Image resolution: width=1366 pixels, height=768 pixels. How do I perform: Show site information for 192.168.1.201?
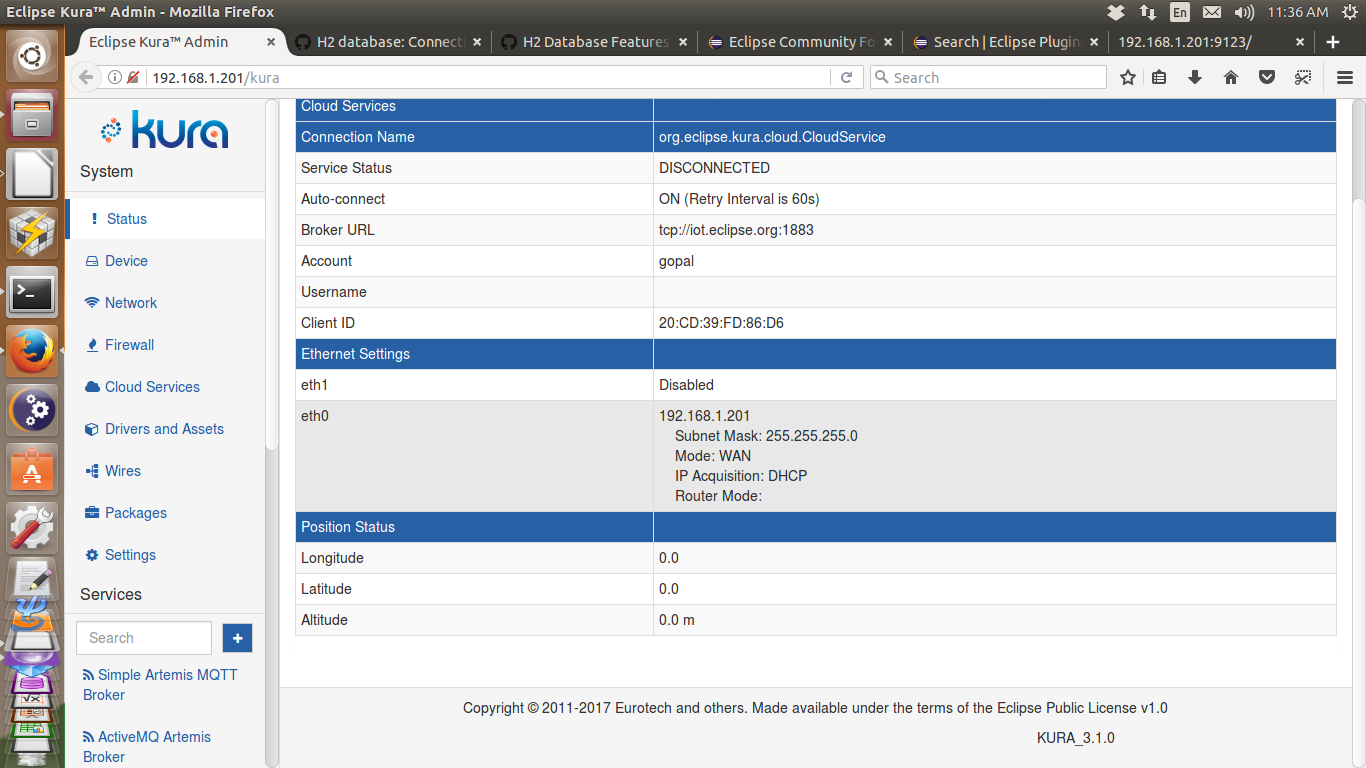point(114,78)
